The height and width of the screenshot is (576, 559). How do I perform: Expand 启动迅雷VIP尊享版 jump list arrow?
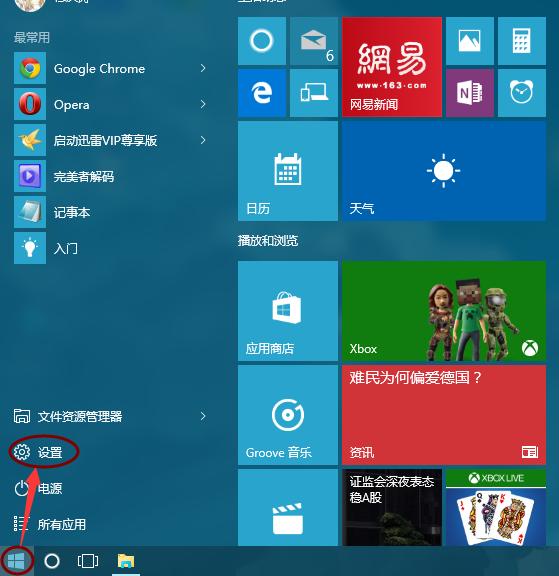coord(203,140)
